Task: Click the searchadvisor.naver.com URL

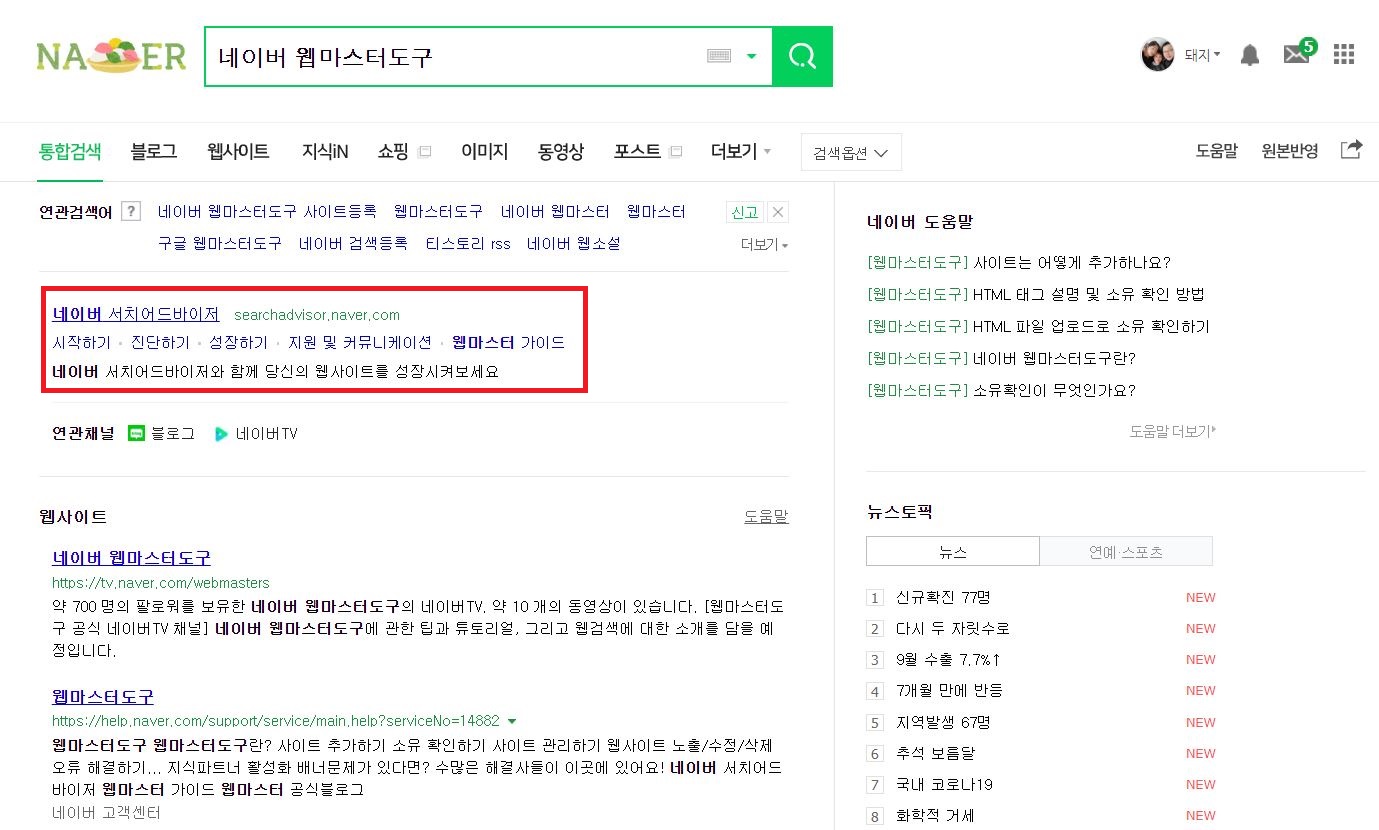Action: (x=317, y=315)
